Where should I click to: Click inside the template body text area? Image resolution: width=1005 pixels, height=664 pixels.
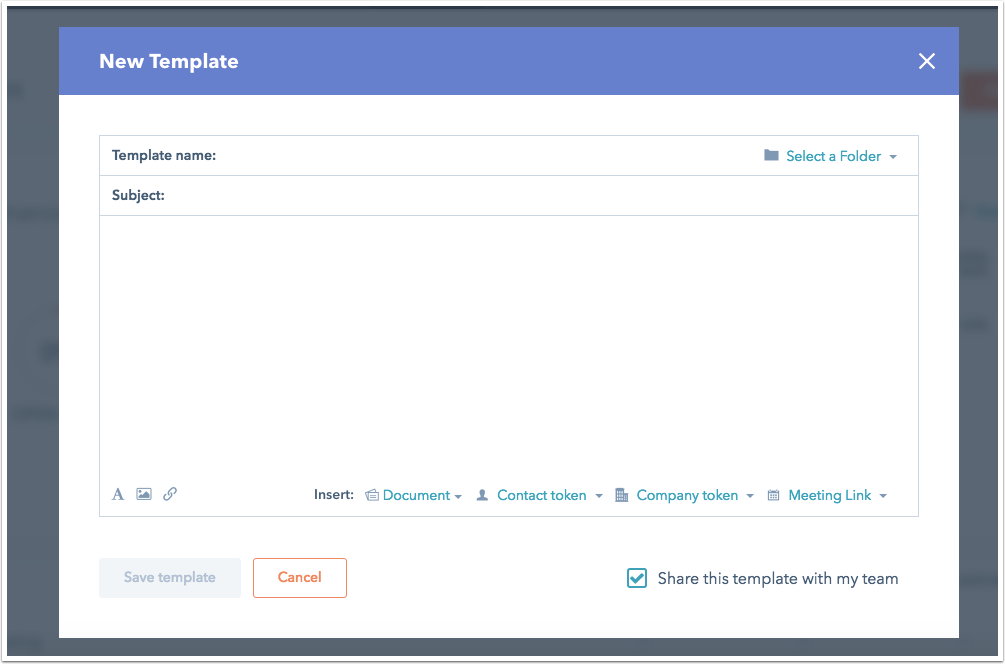tap(509, 346)
